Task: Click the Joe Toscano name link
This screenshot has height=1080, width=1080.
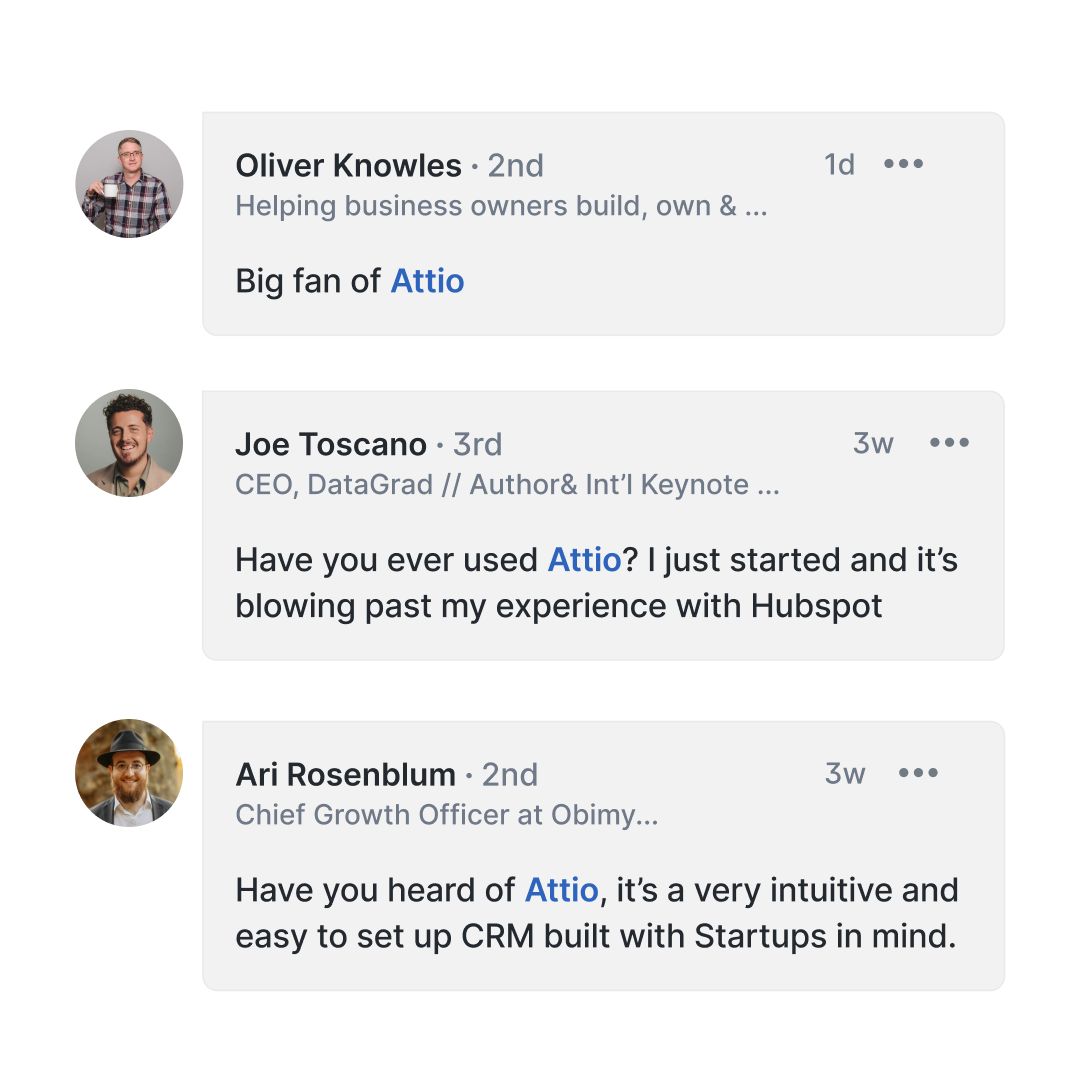Action: click(x=331, y=444)
